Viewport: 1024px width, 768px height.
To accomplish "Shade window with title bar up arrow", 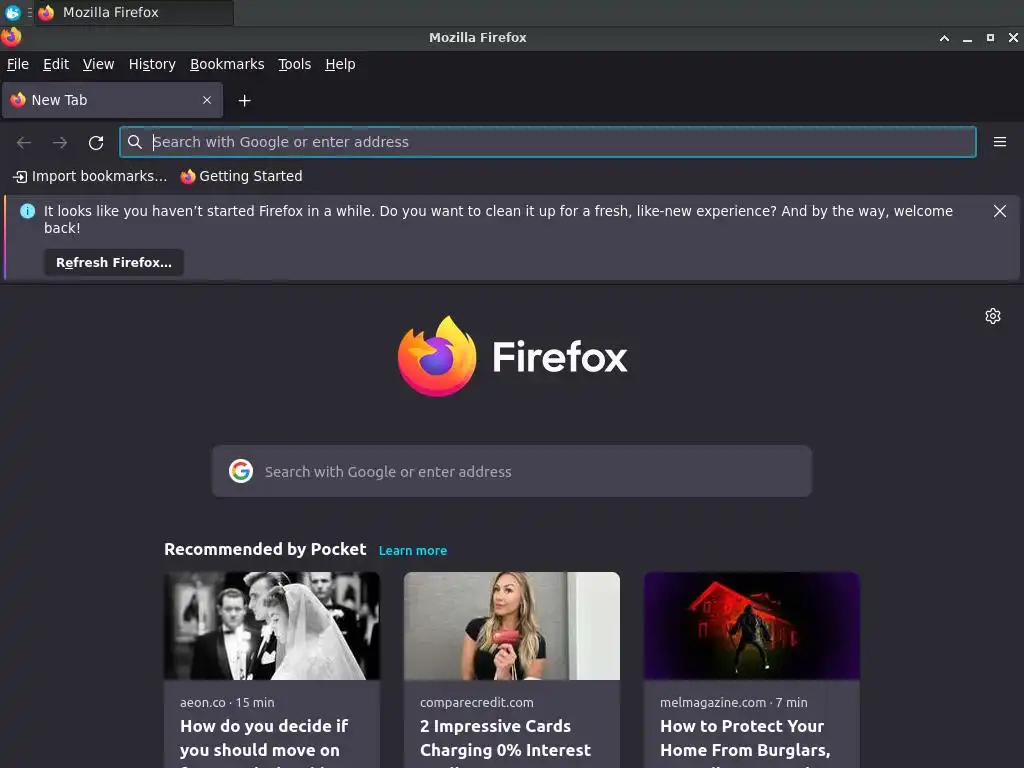I will (944, 38).
